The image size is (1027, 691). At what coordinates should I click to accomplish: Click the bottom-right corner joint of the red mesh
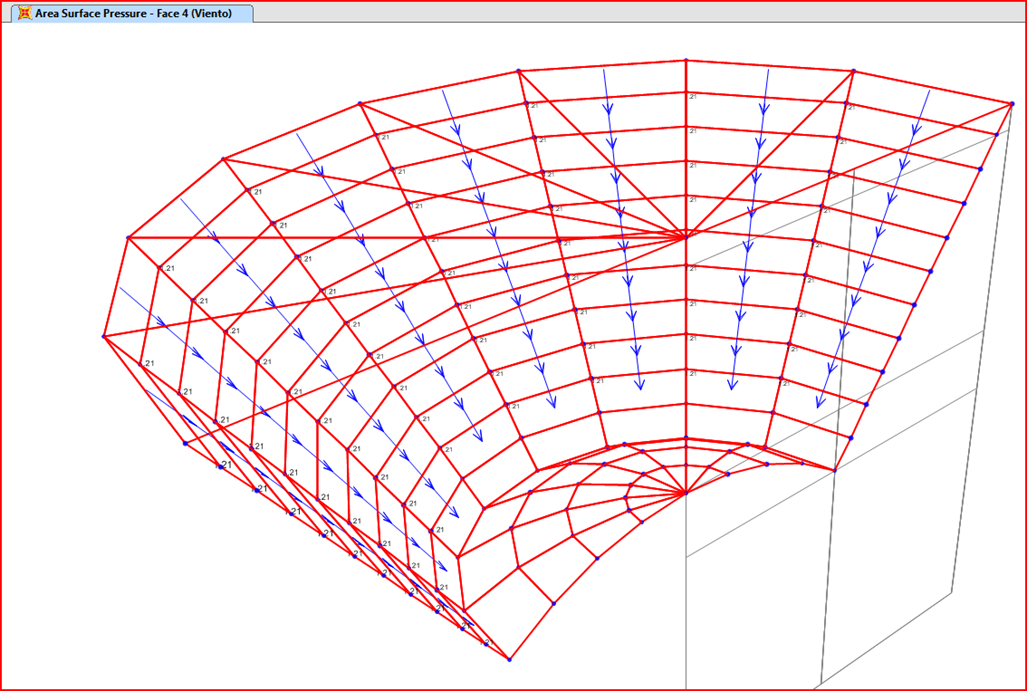coord(834,470)
